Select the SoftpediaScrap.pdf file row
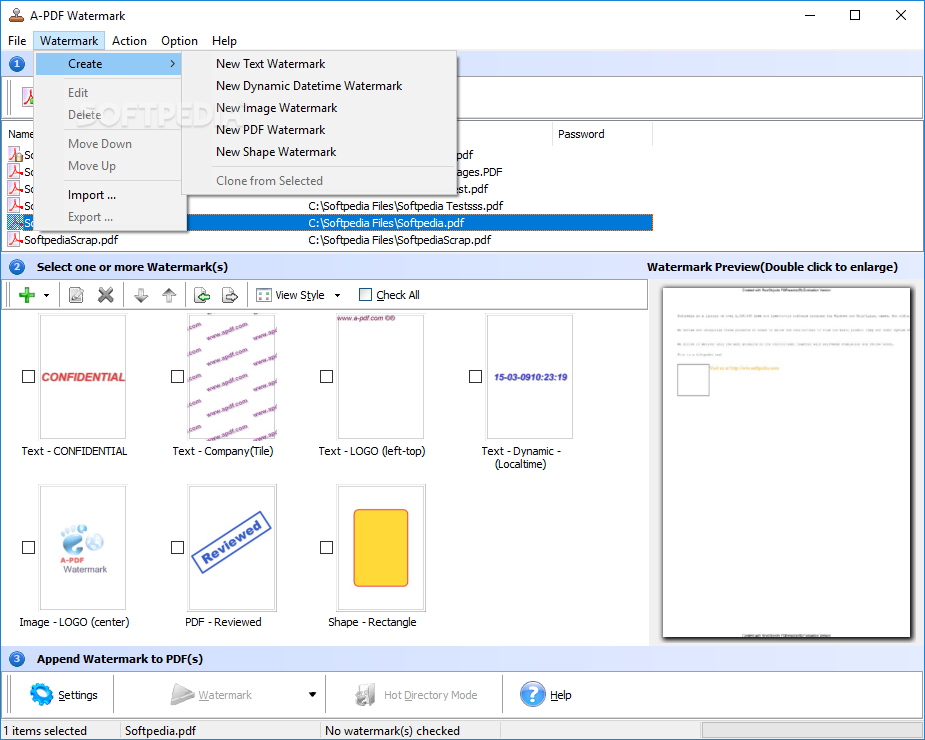The image size is (925, 740). coord(329,240)
